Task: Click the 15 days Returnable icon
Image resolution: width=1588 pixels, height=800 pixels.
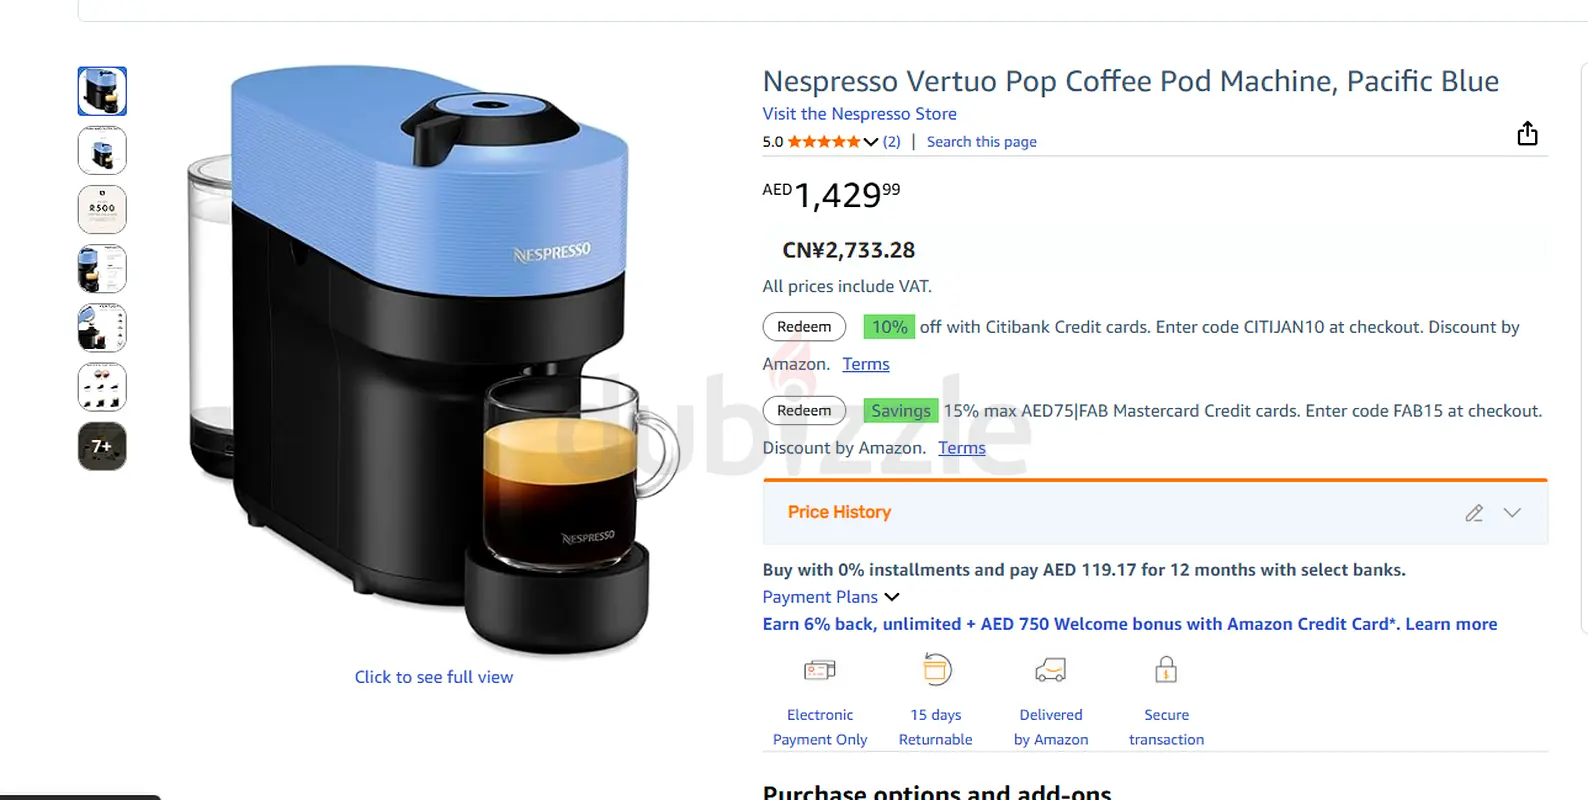Action: click(936, 669)
